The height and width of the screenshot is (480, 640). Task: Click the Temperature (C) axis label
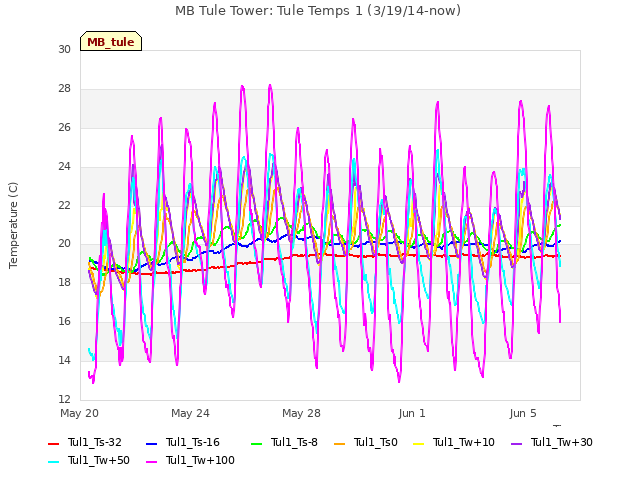[x=13, y=225]
